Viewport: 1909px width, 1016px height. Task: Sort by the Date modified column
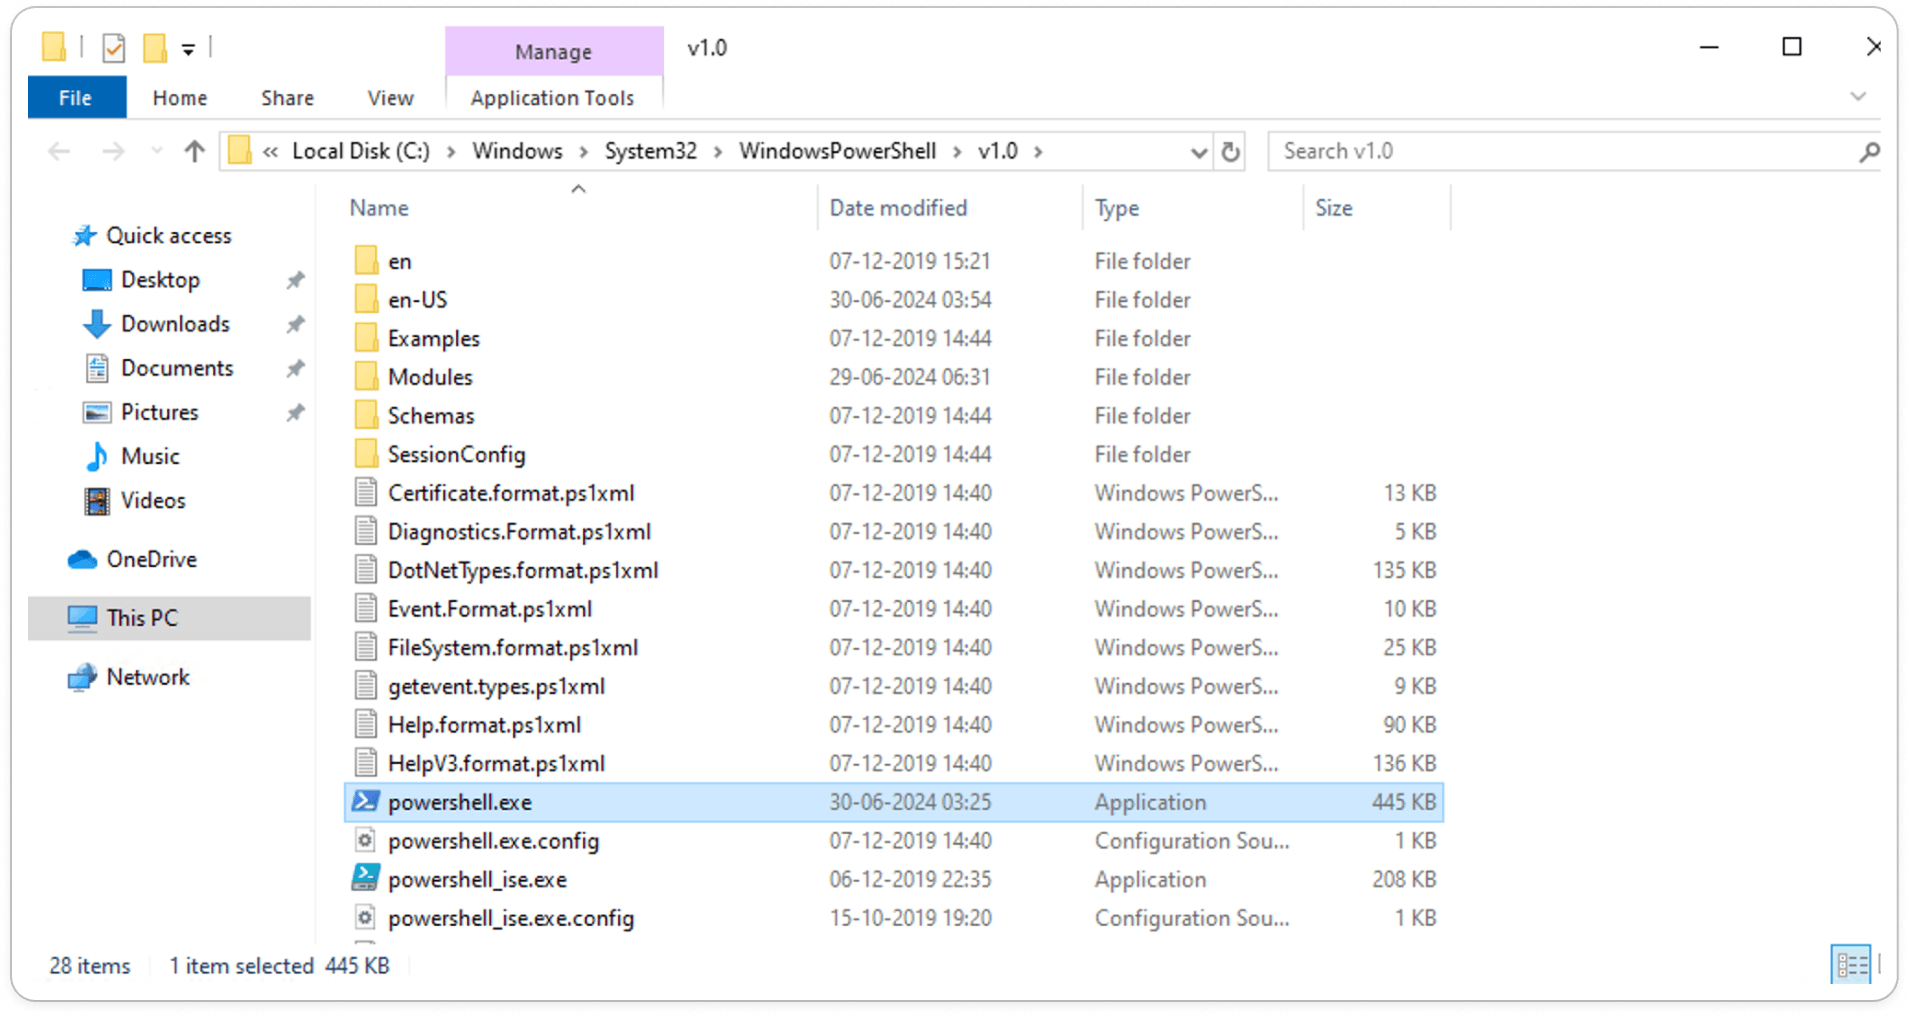click(x=898, y=208)
